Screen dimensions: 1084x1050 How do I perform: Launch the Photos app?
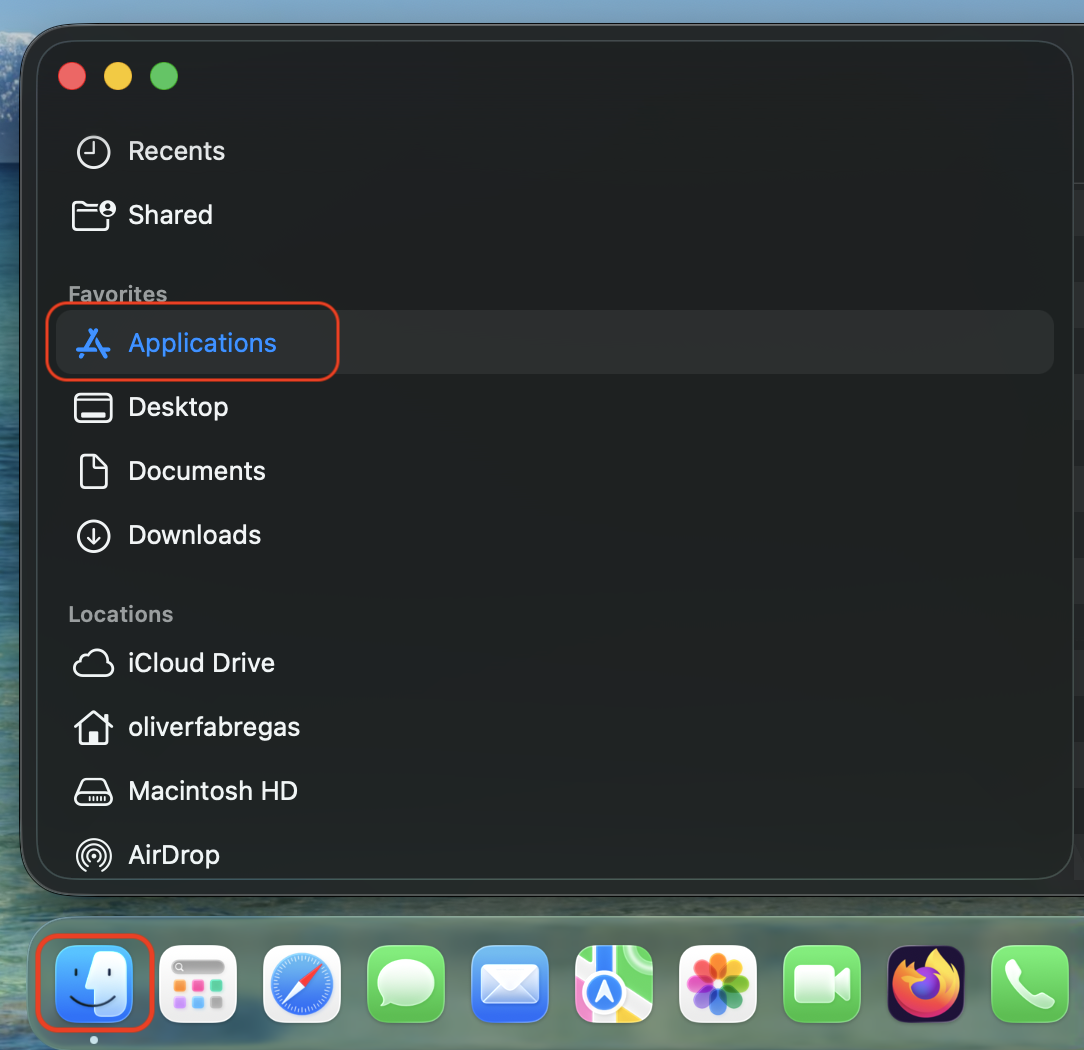pos(718,984)
